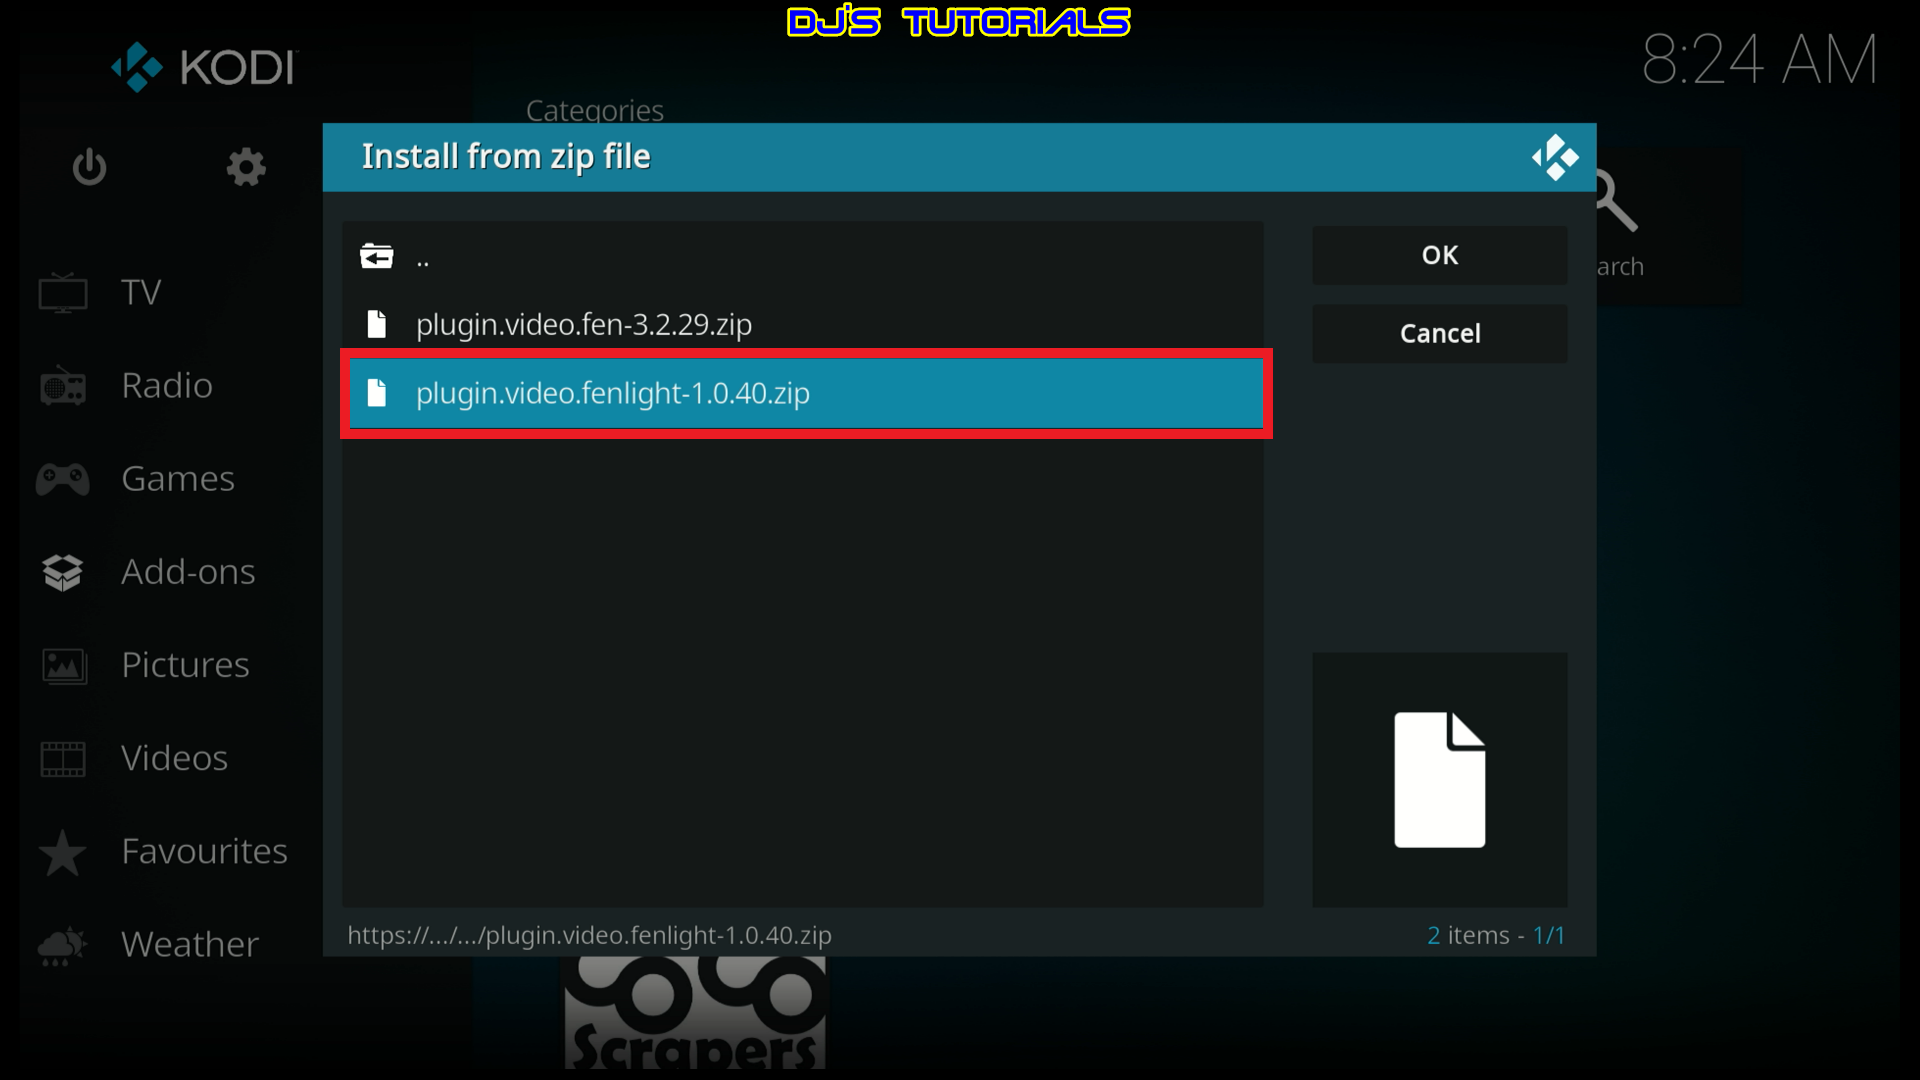Click the plugin.video.fen-3.2.29.zip file
Image resolution: width=1920 pixels, height=1080 pixels.
point(583,323)
